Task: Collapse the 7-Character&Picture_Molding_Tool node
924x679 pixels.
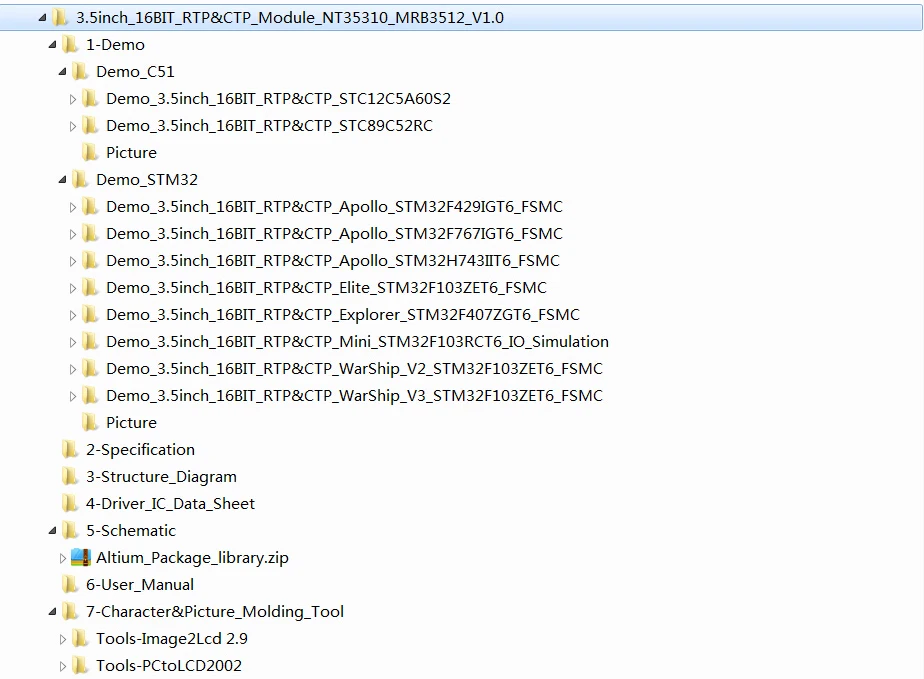Action: [52, 612]
